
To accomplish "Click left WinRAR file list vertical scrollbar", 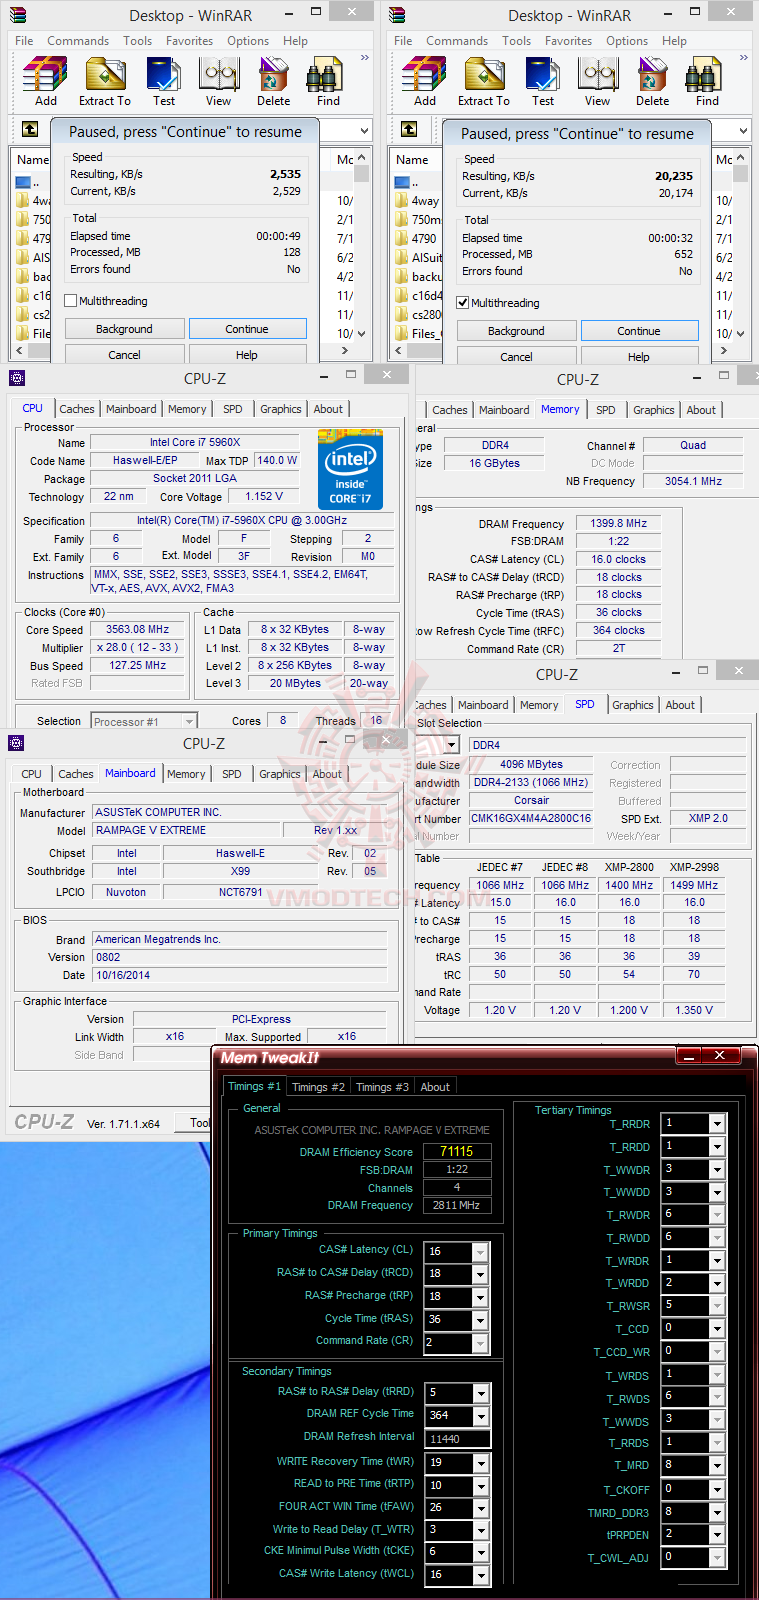I will [361, 246].
